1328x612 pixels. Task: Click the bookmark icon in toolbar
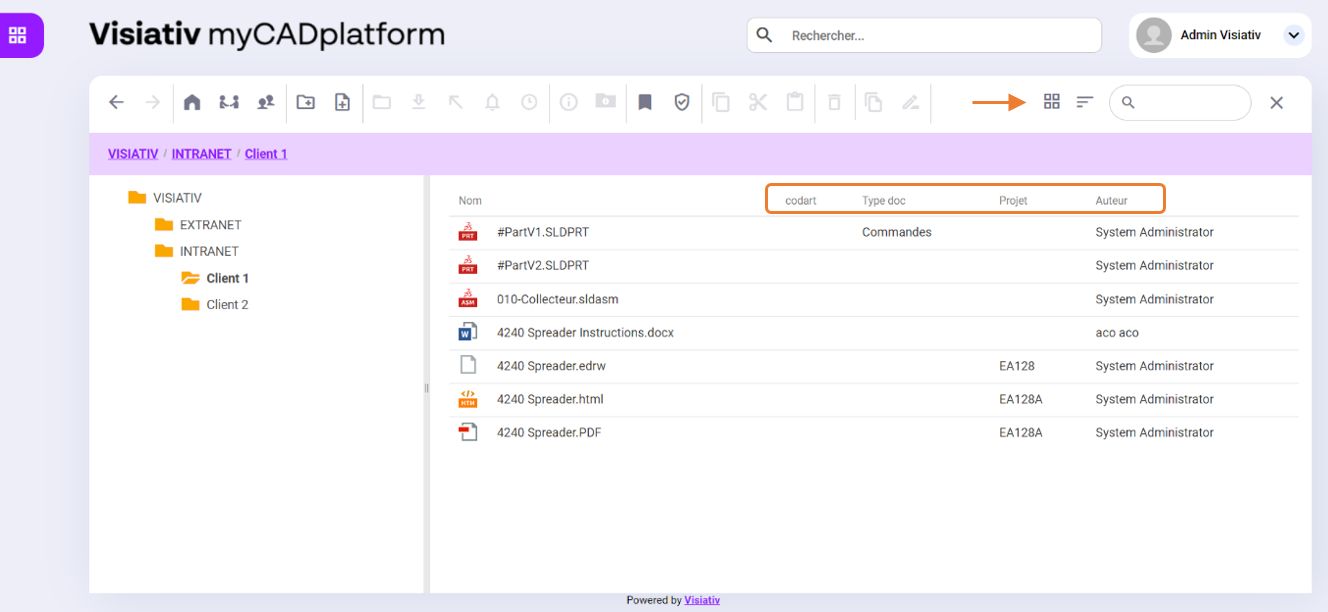[x=645, y=102]
